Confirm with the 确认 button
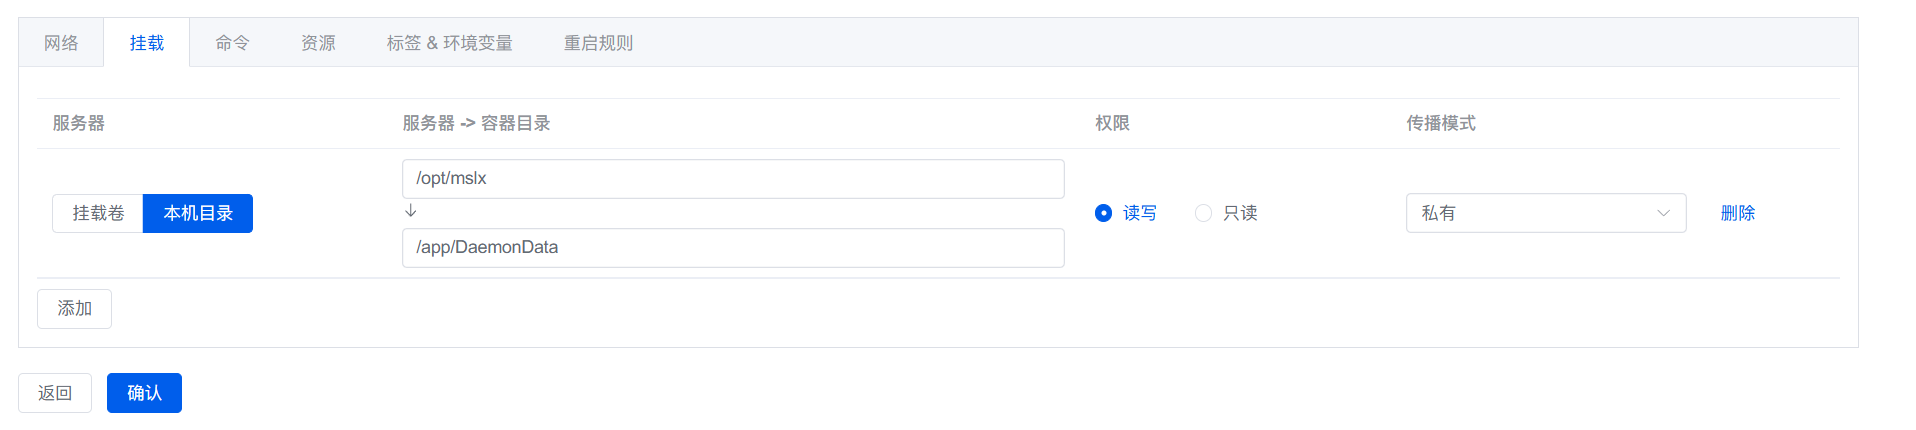Image resolution: width=1916 pixels, height=430 pixels. click(144, 393)
